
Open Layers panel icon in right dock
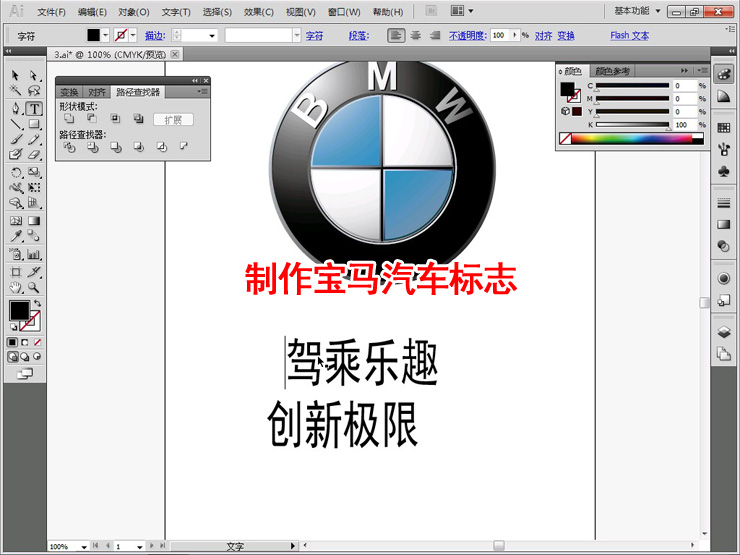tap(723, 331)
